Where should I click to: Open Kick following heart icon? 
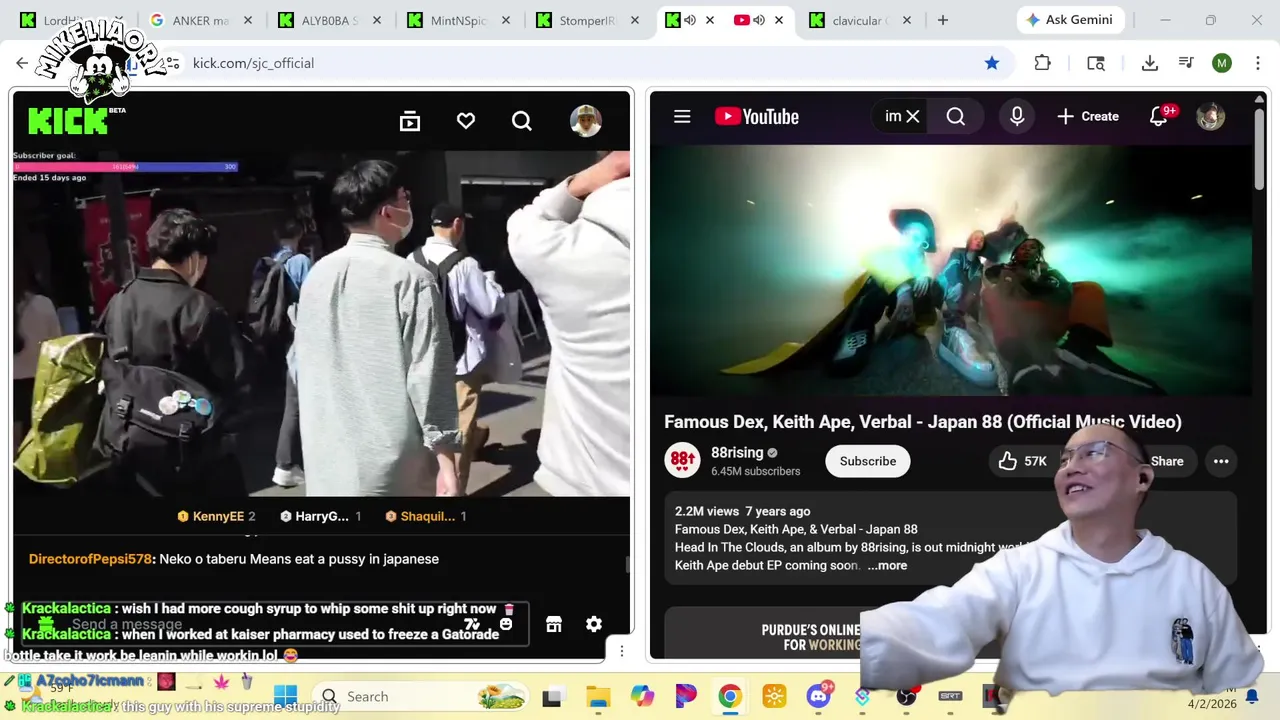(466, 121)
